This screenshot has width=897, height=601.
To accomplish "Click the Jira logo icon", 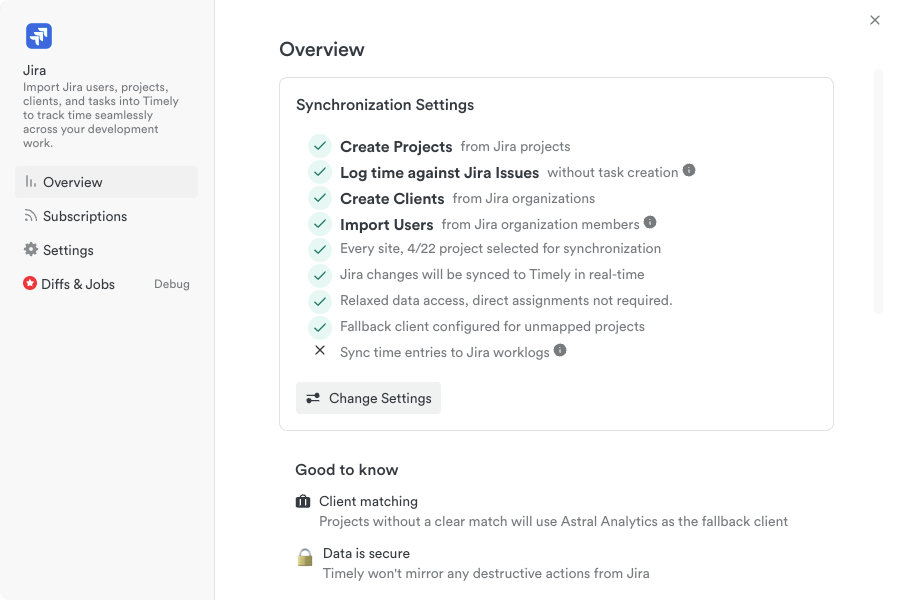I will click(x=39, y=37).
